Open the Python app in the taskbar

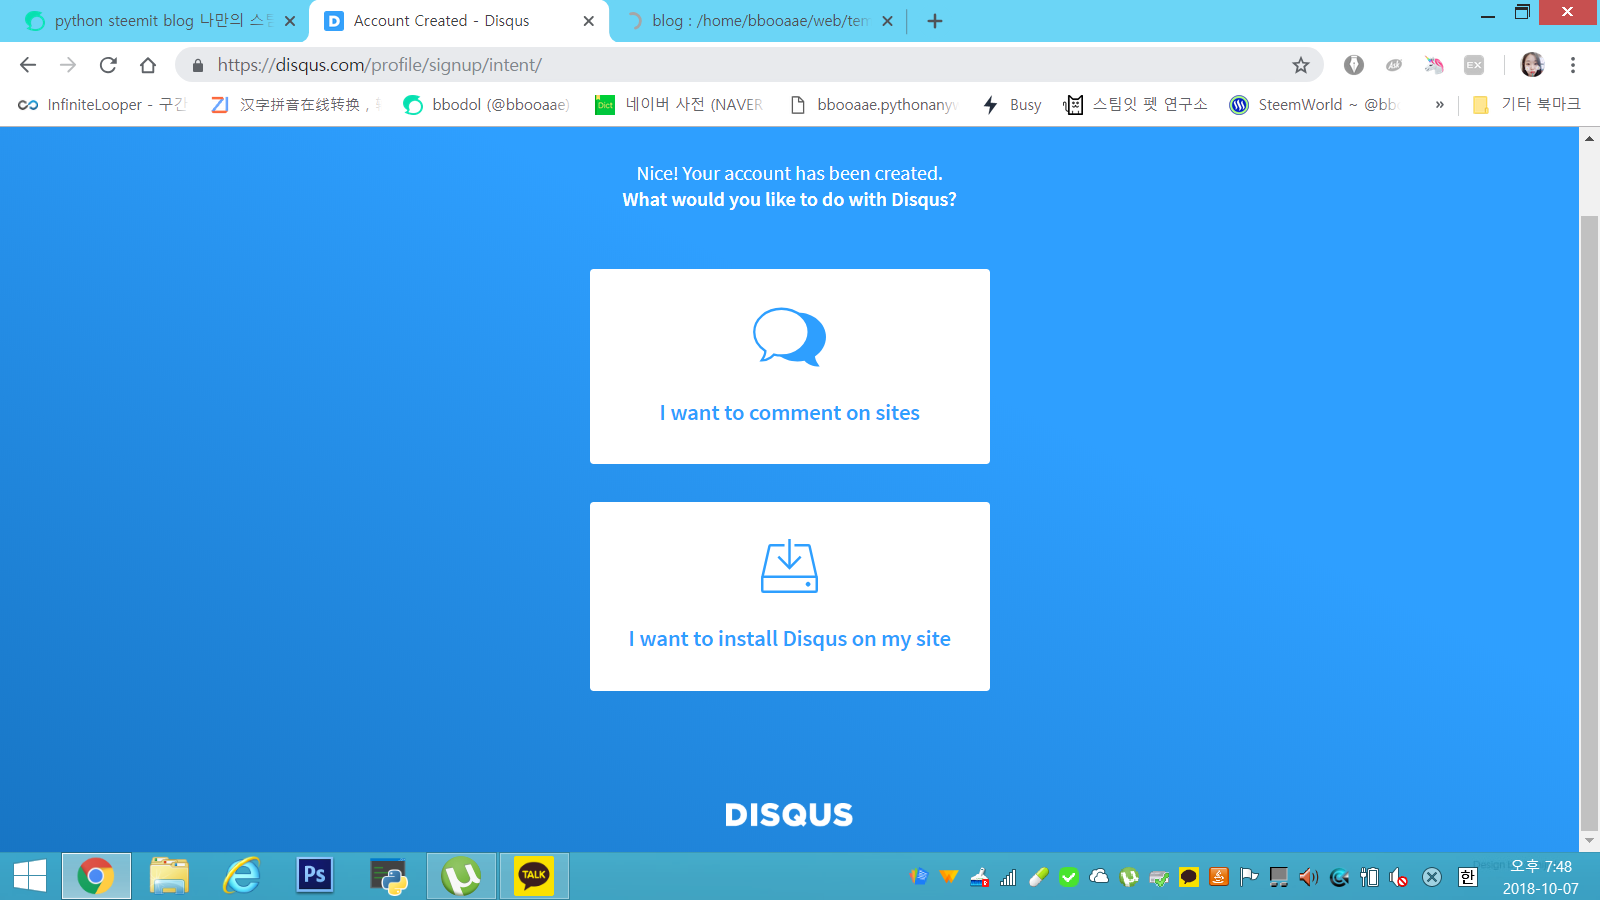(388, 876)
